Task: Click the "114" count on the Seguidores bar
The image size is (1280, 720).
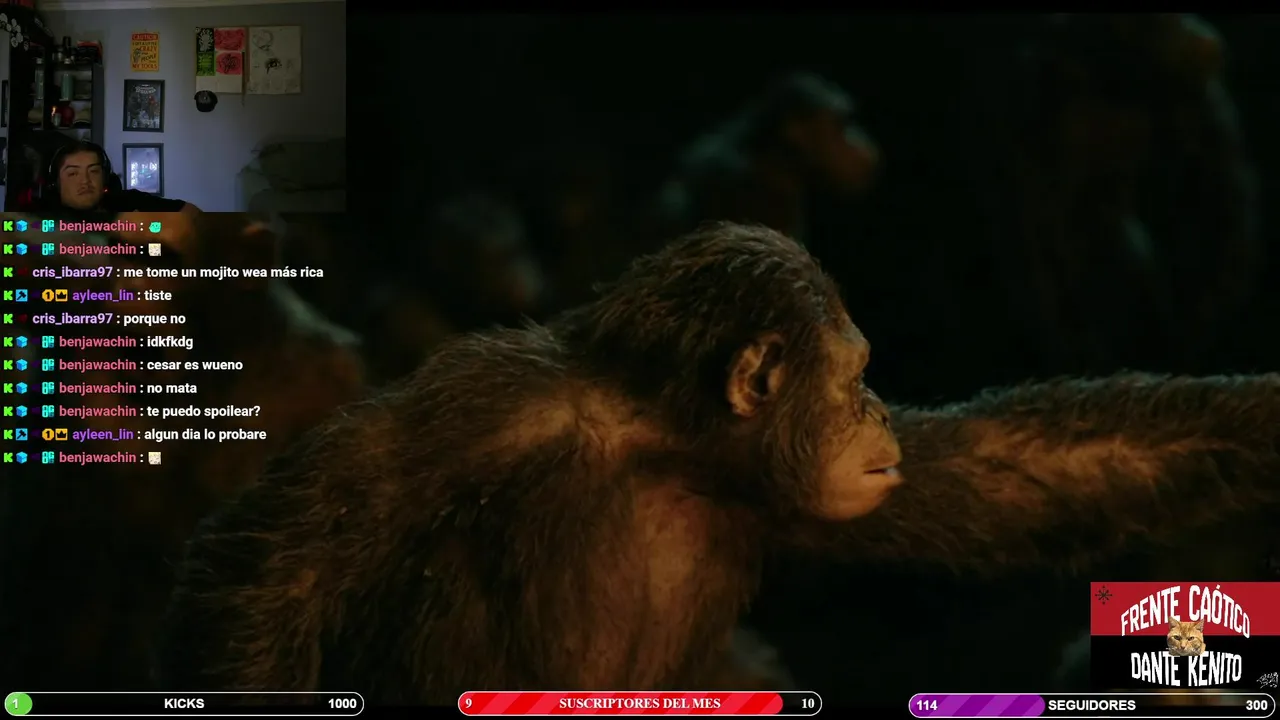Action: coord(927,706)
